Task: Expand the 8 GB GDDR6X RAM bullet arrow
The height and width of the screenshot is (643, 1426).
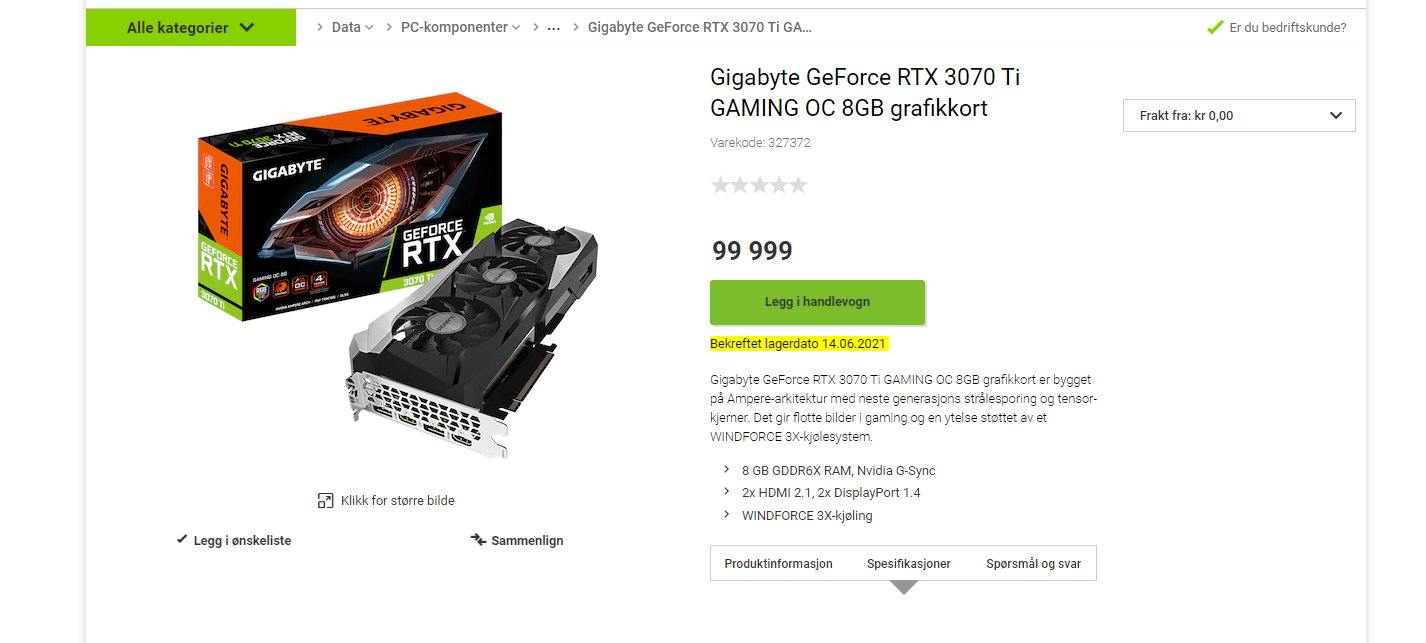Action: 726,469
